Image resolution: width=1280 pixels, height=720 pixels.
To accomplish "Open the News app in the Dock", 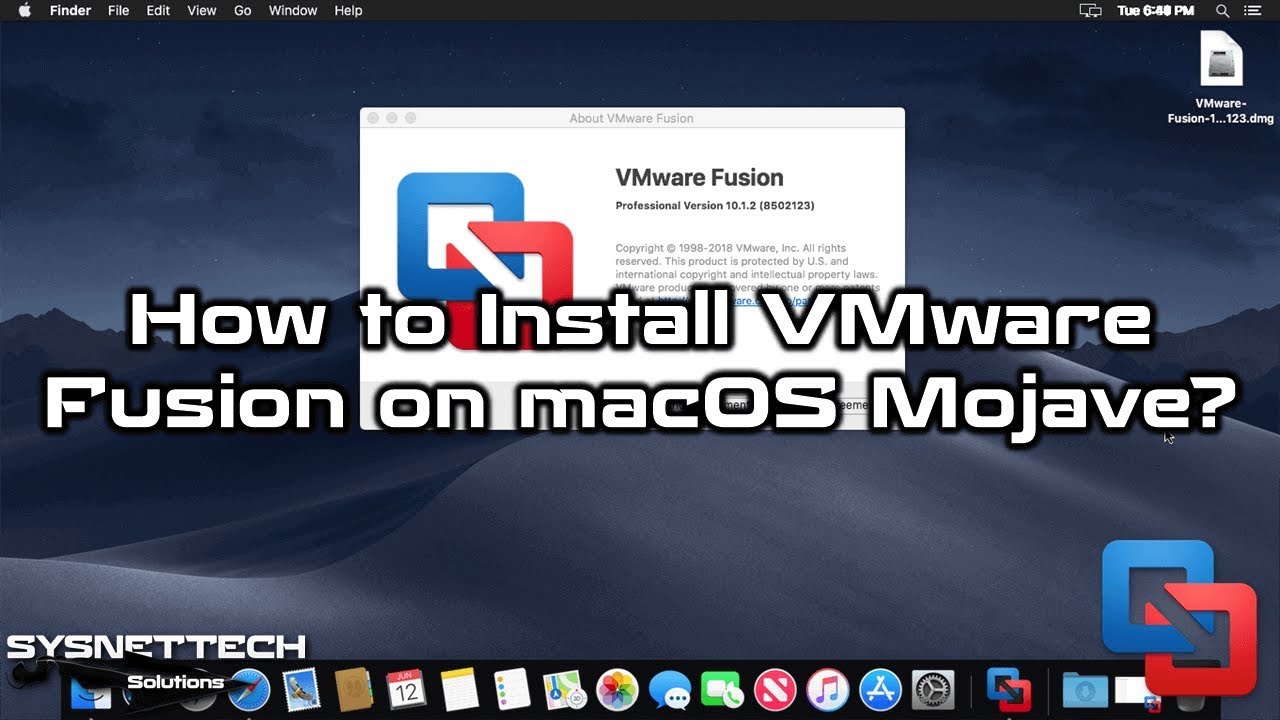I will [775, 690].
